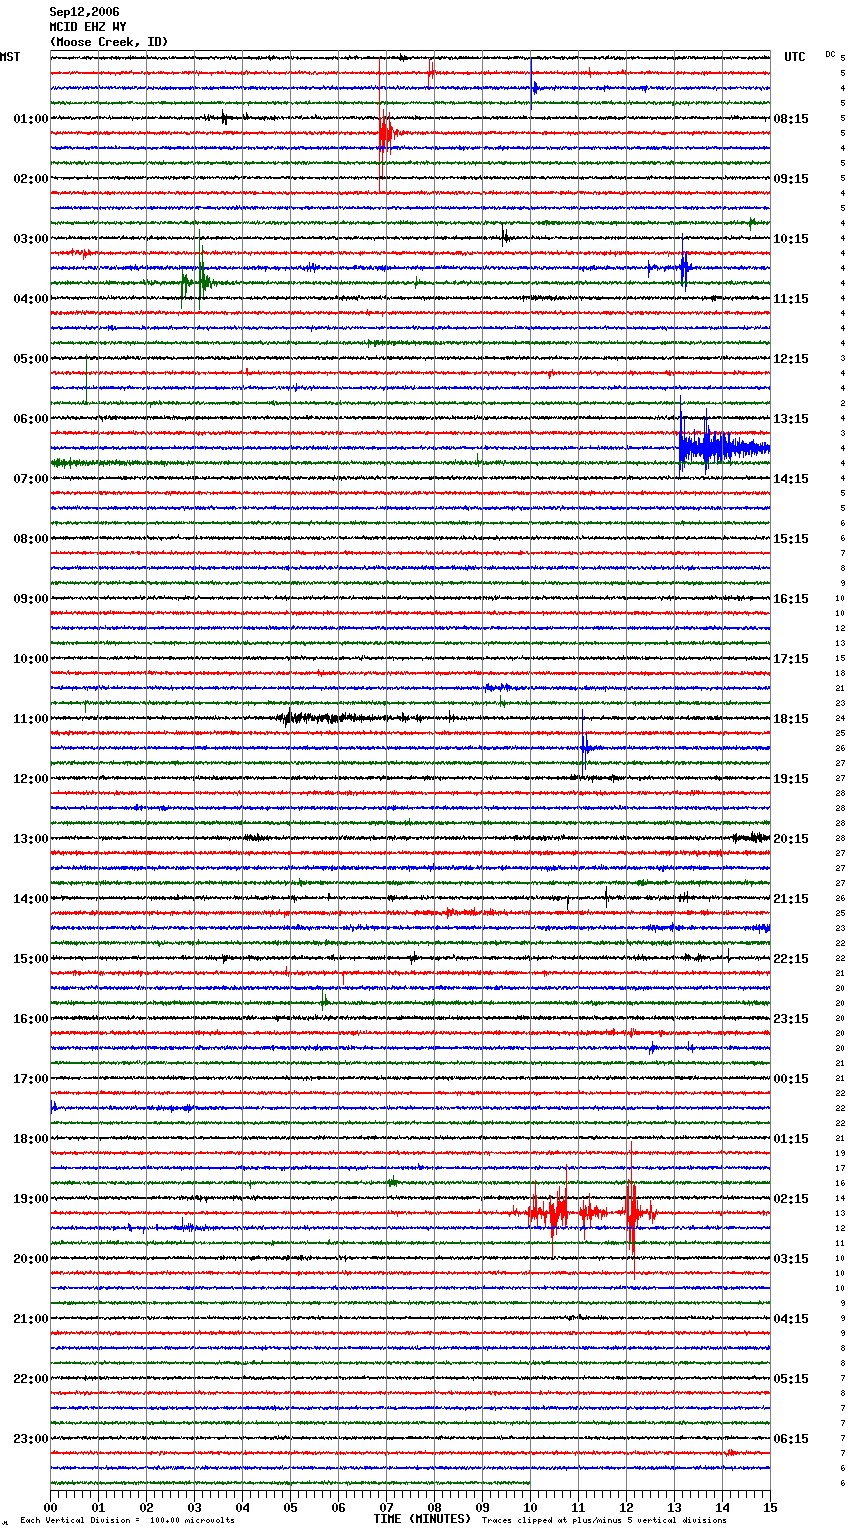Click the 'Each Vertical Division = 100.00 microvolts' note
Image resolution: width=850 pixels, height=1534 pixels.
[x=128, y=1520]
